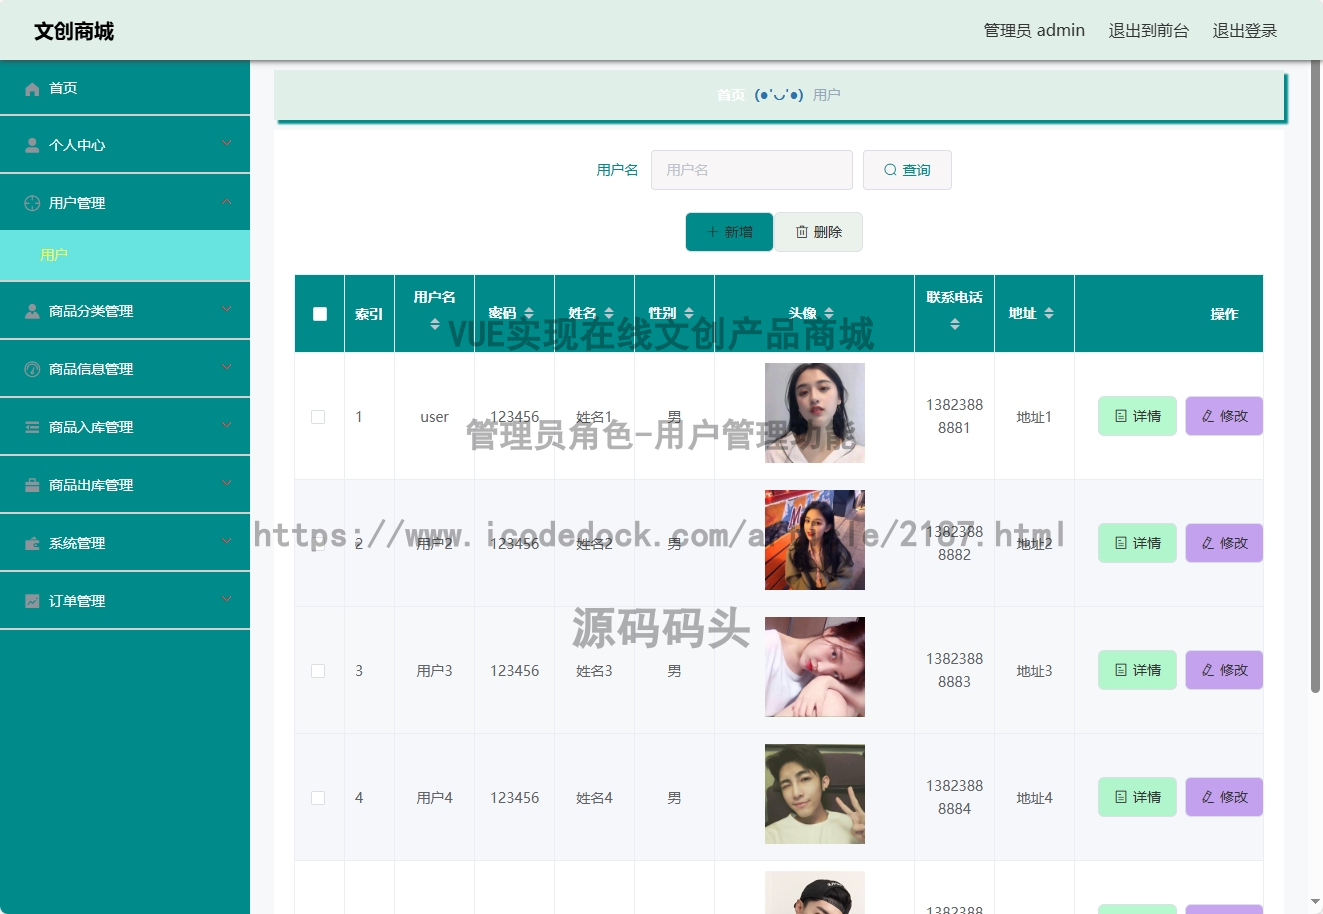
Task: Open 商品分类管理 menu label
Action: click(91, 311)
